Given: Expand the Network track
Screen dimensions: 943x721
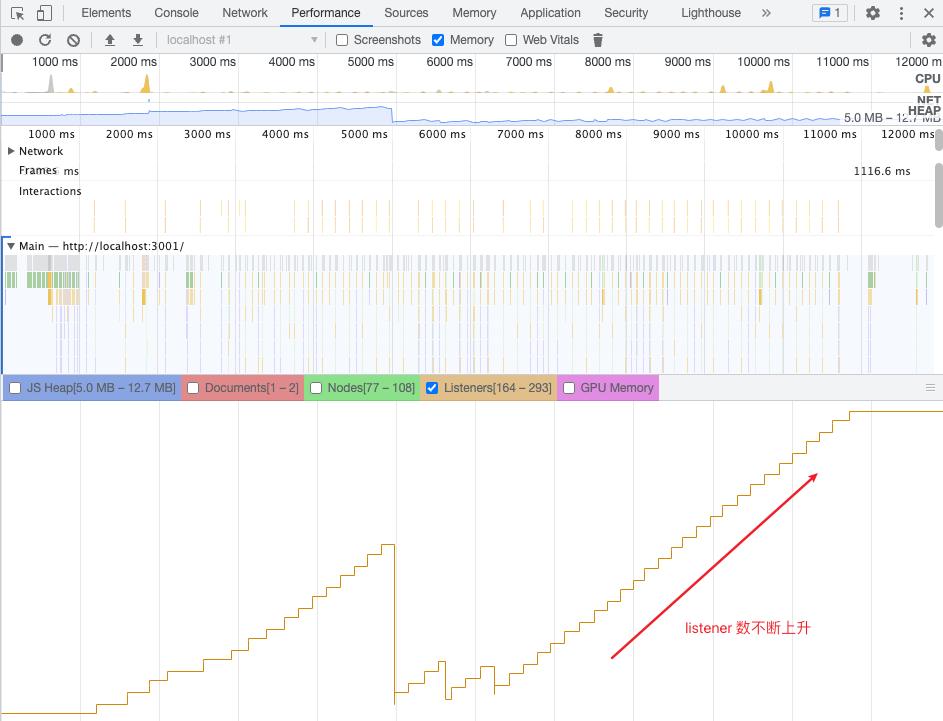Looking at the screenshot, I should pyautogui.click(x=11, y=151).
